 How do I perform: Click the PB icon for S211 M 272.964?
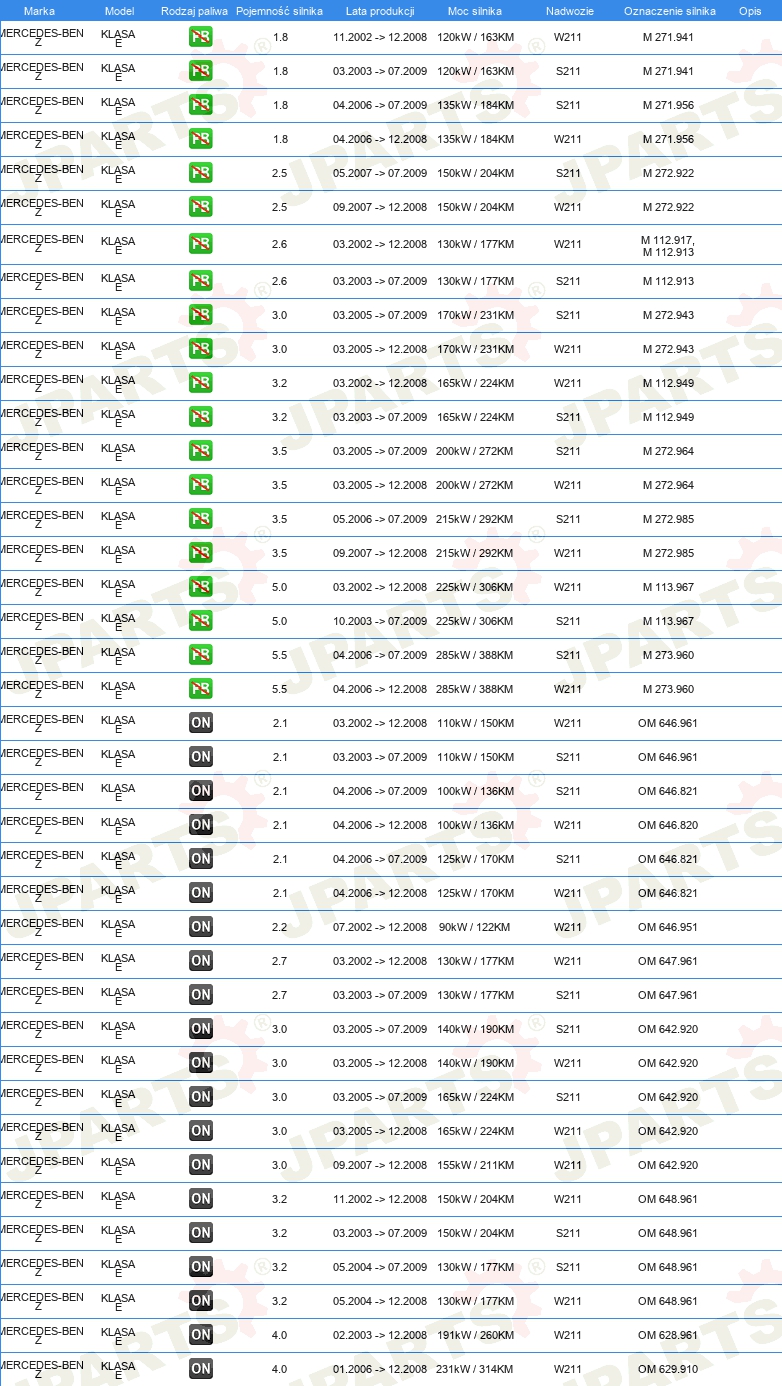click(x=201, y=452)
